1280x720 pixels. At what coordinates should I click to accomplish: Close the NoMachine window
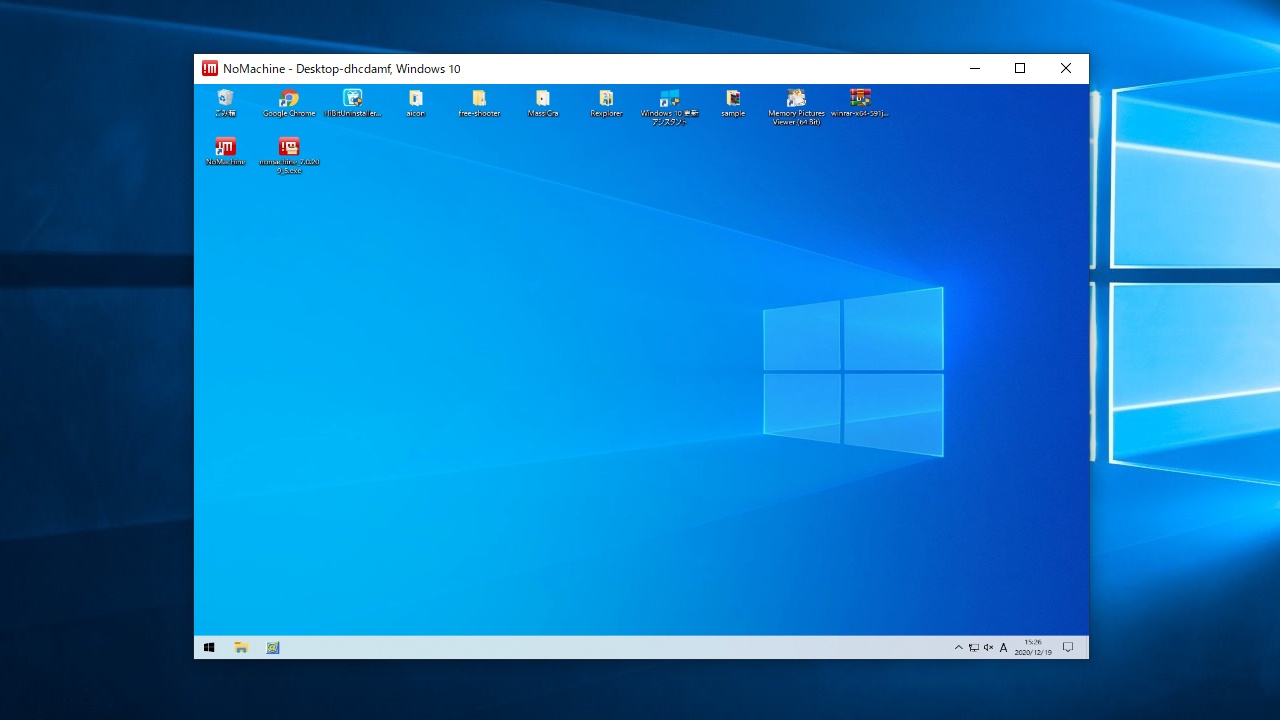[x=1066, y=69]
